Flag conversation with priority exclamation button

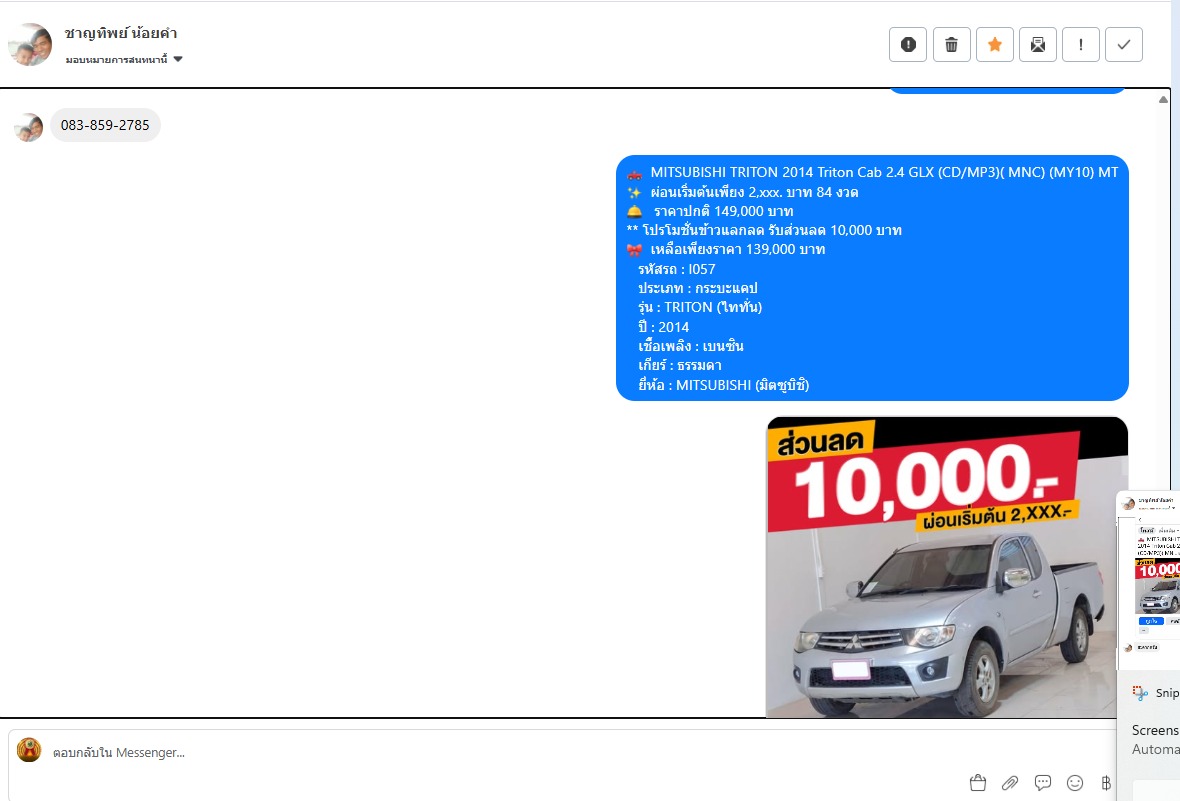(1081, 44)
